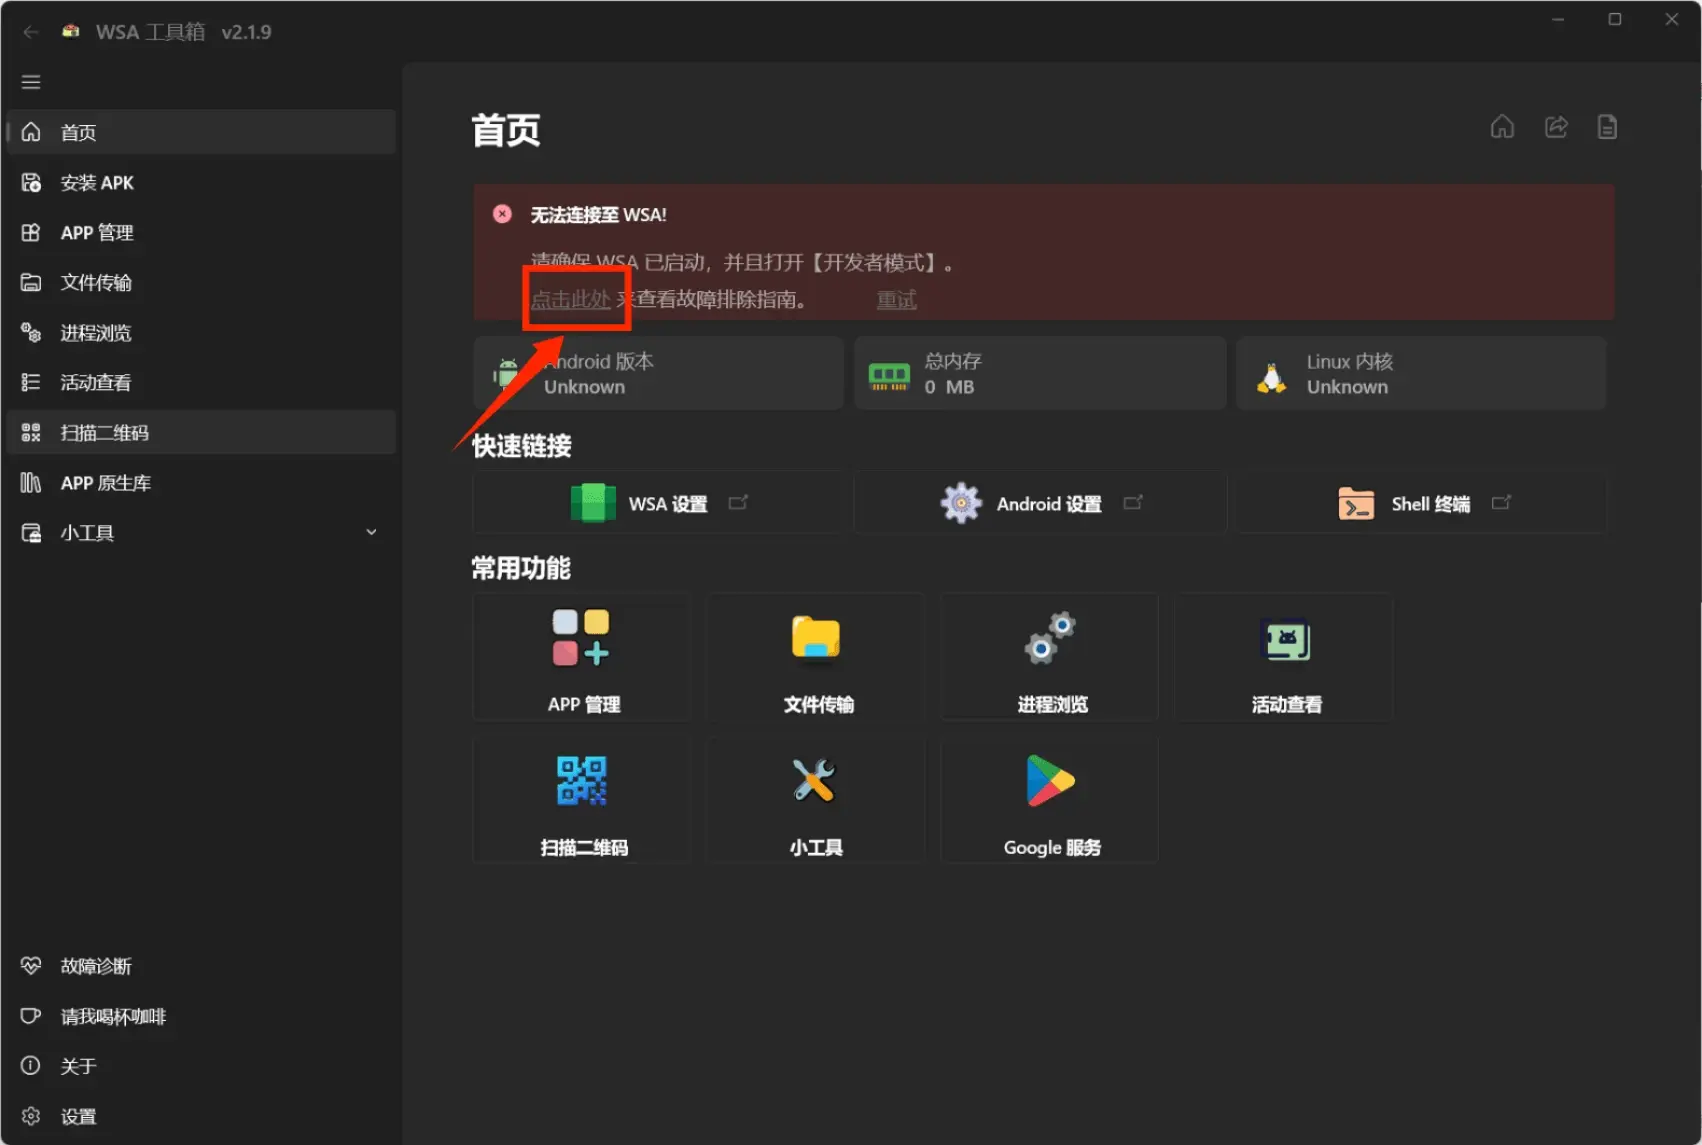Open 设置 in the sidebar

[x=201, y=1116]
